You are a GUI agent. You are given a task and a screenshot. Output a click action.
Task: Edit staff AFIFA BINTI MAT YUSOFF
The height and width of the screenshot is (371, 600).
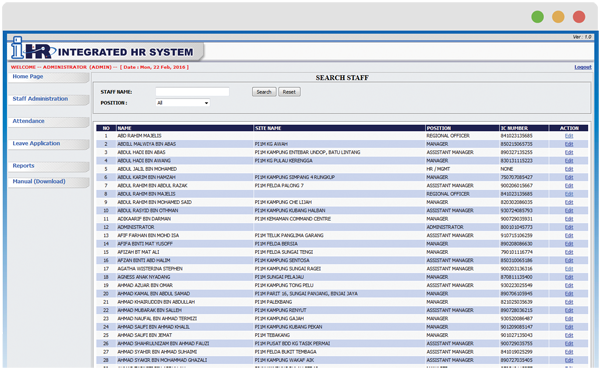coord(569,244)
